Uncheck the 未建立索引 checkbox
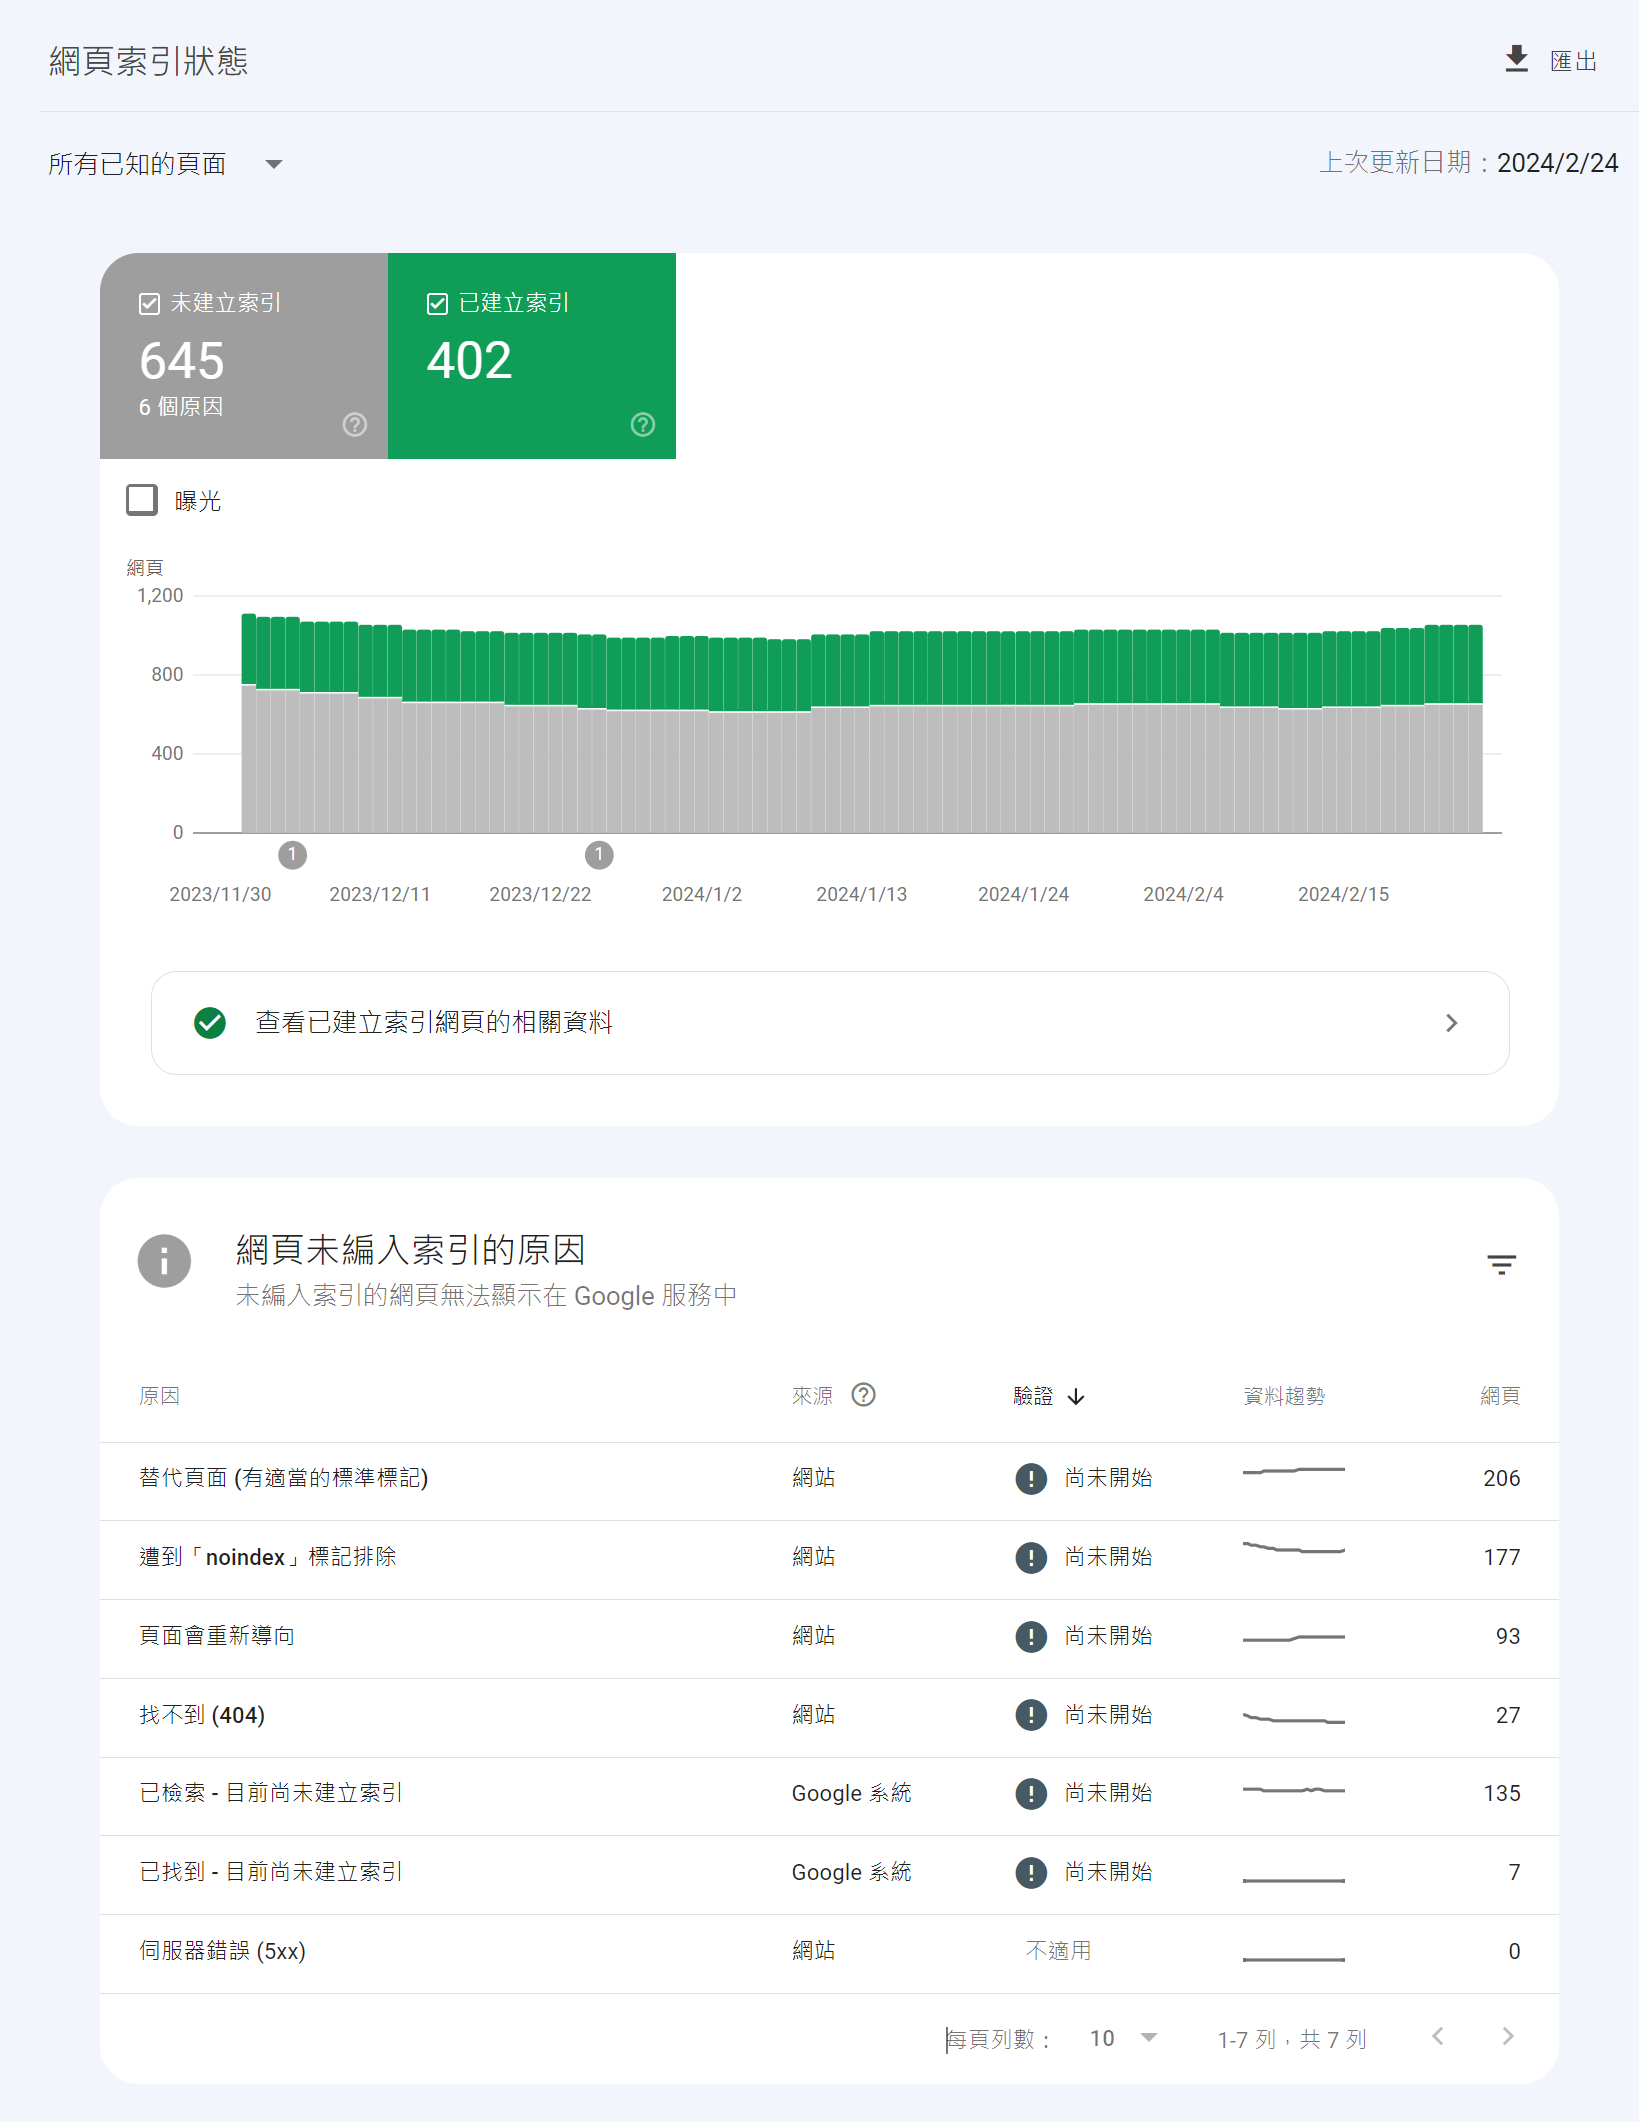The width and height of the screenshot is (1639, 2122). (150, 304)
